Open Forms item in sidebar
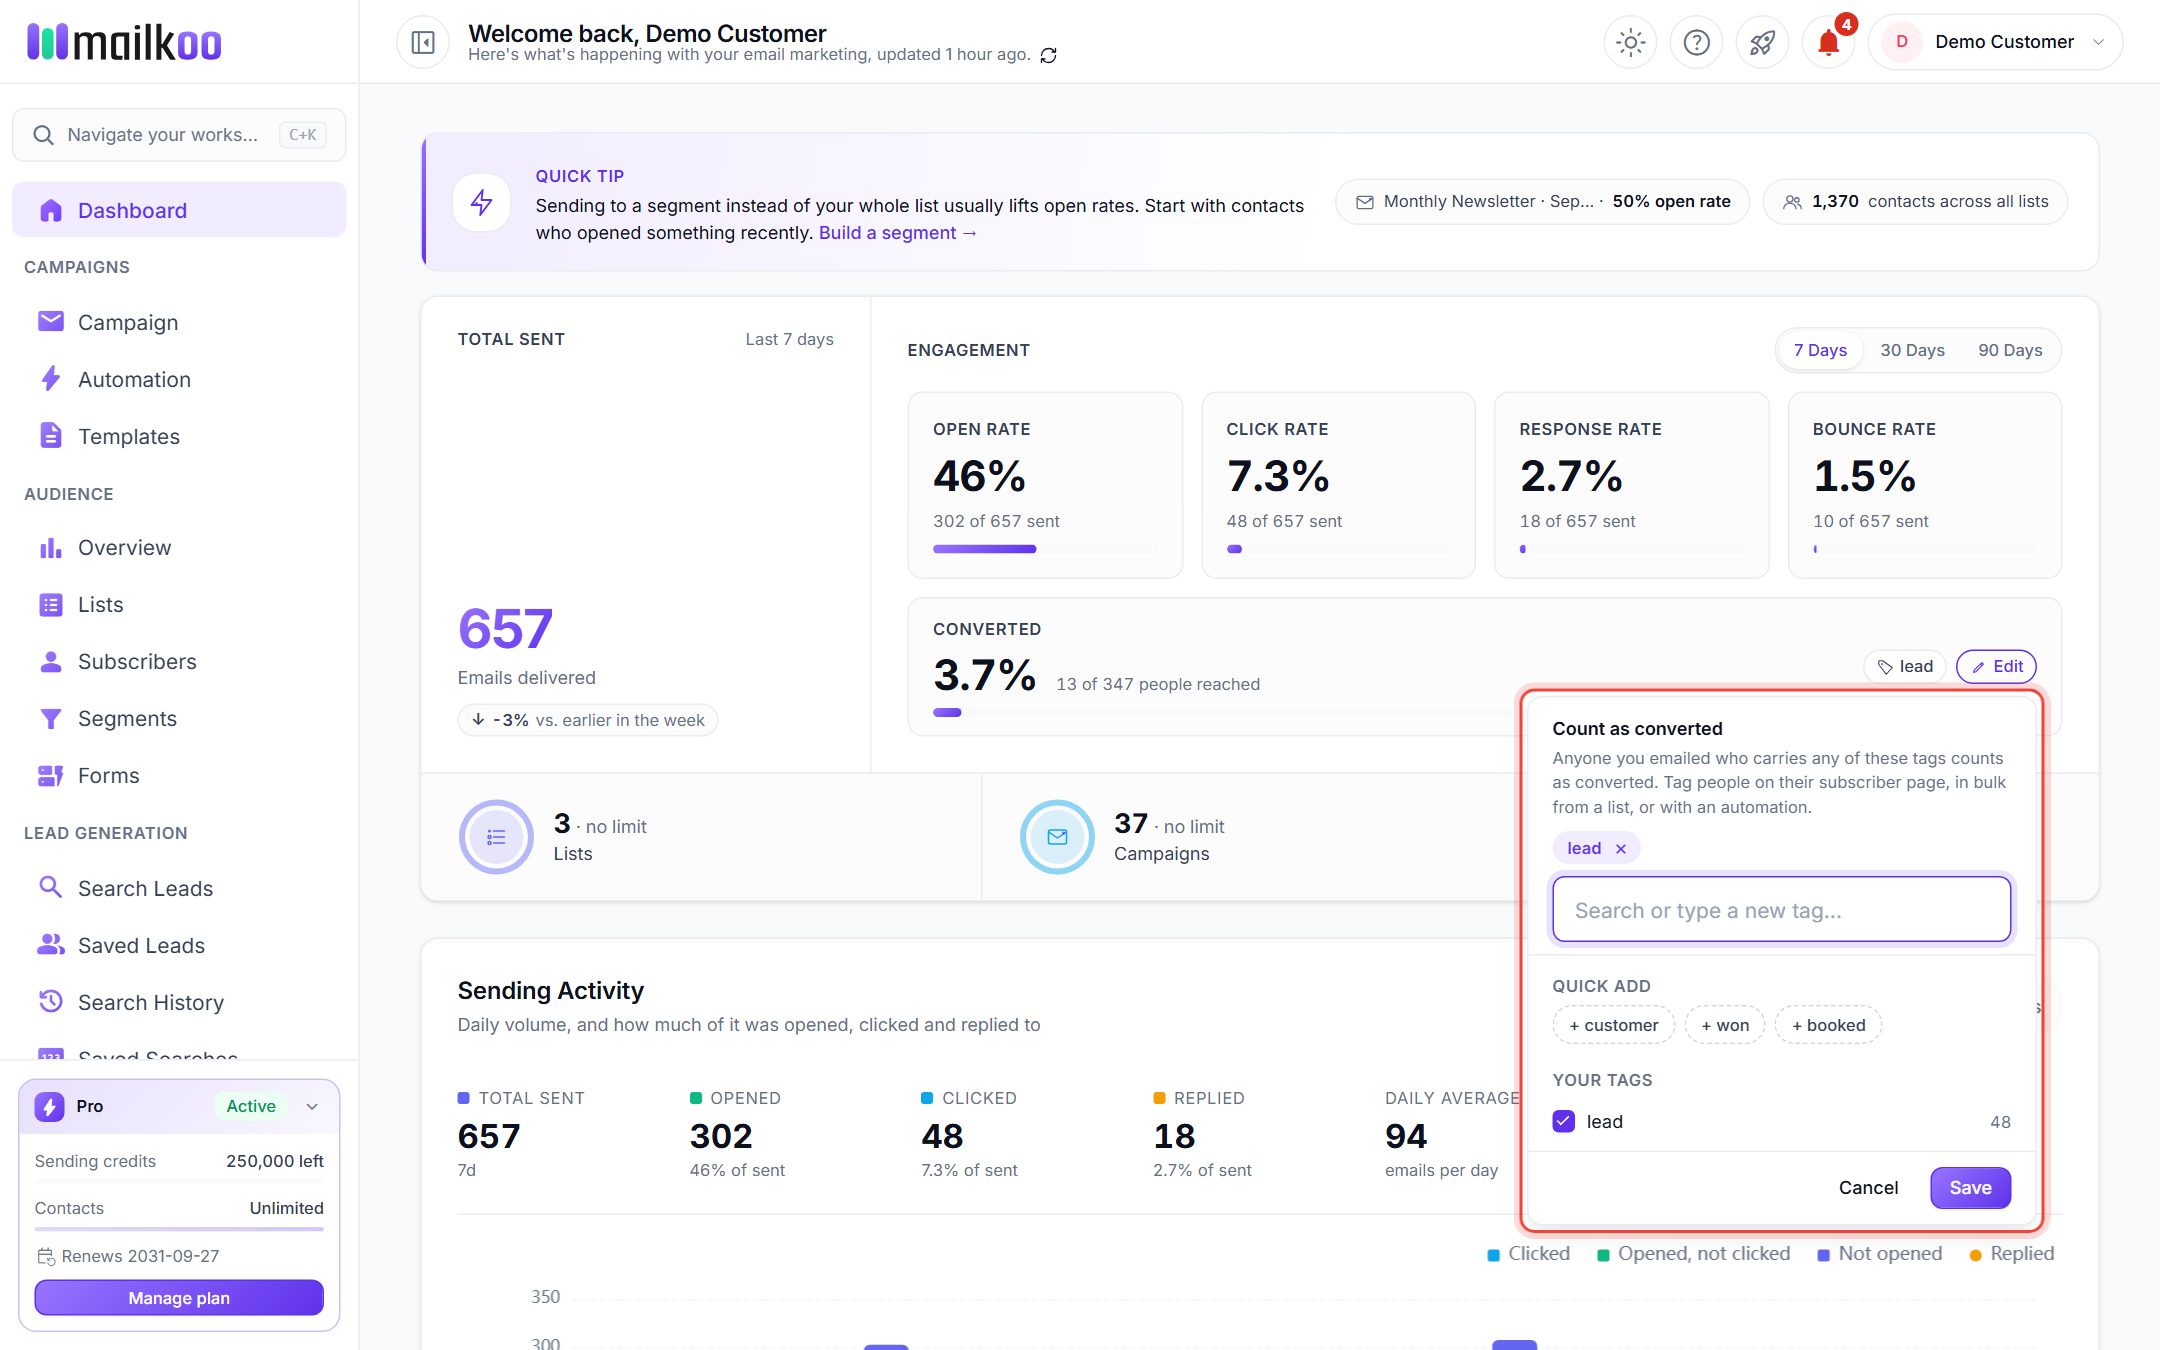Screen dimensions: 2160x1350 pos(179,775)
